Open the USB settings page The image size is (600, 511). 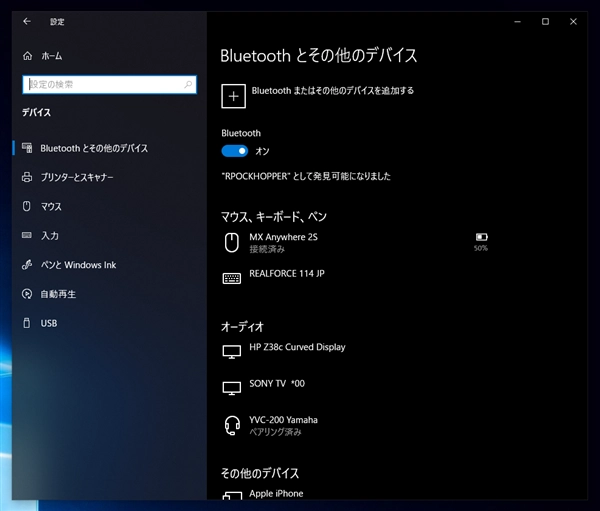point(49,323)
